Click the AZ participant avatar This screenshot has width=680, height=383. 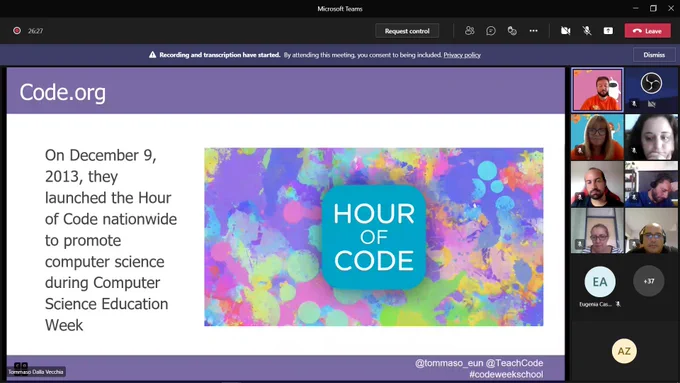pos(624,351)
